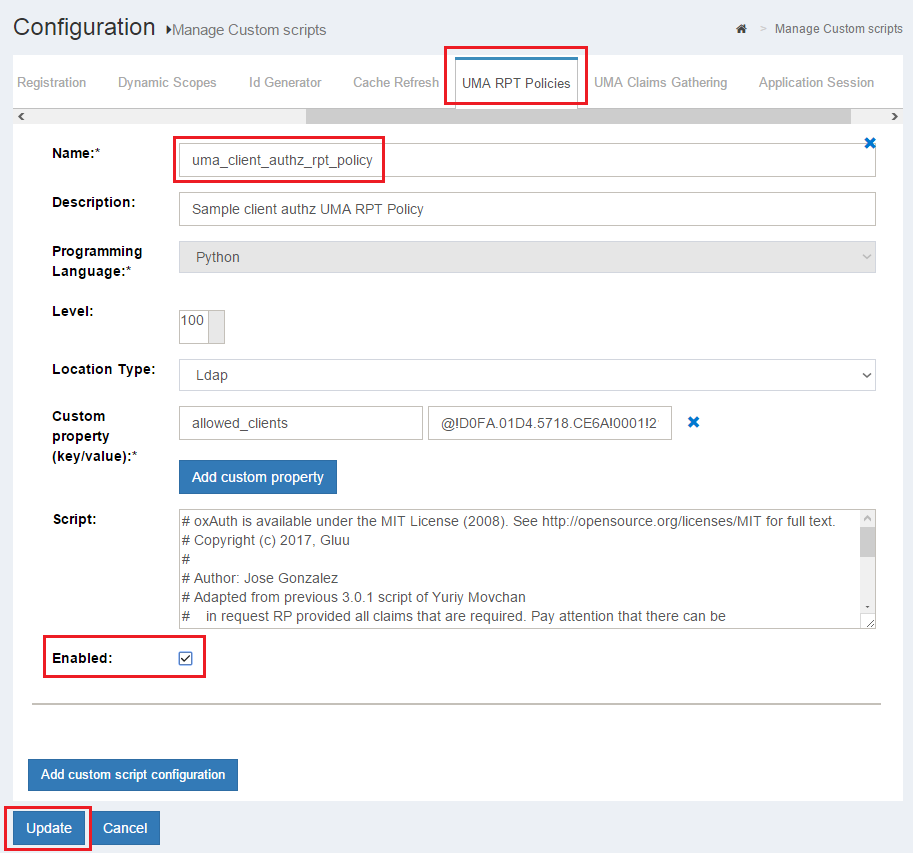Switch to the Dynamic Scopes tab
The image size is (913, 853).
click(x=167, y=83)
